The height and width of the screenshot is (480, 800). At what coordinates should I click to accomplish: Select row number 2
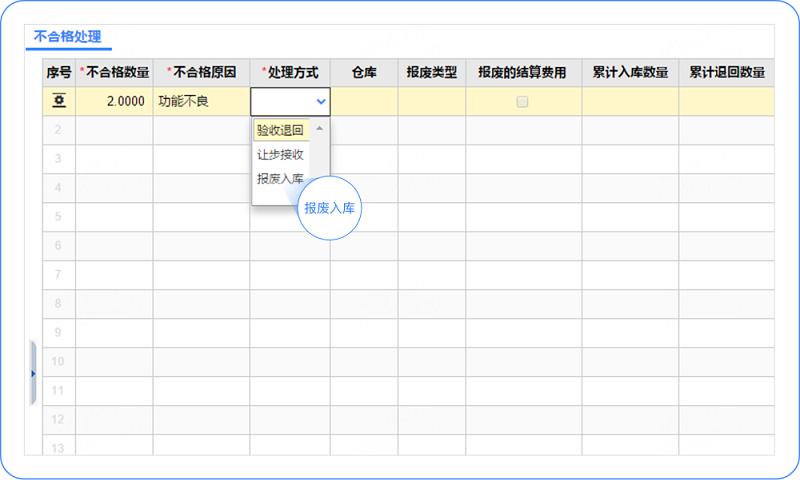[x=58, y=130]
